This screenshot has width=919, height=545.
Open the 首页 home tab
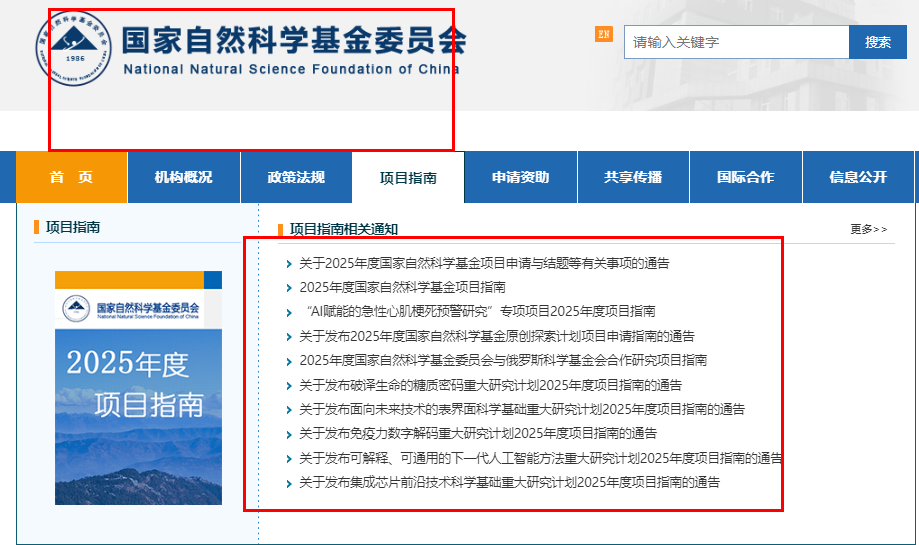[x=72, y=177]
